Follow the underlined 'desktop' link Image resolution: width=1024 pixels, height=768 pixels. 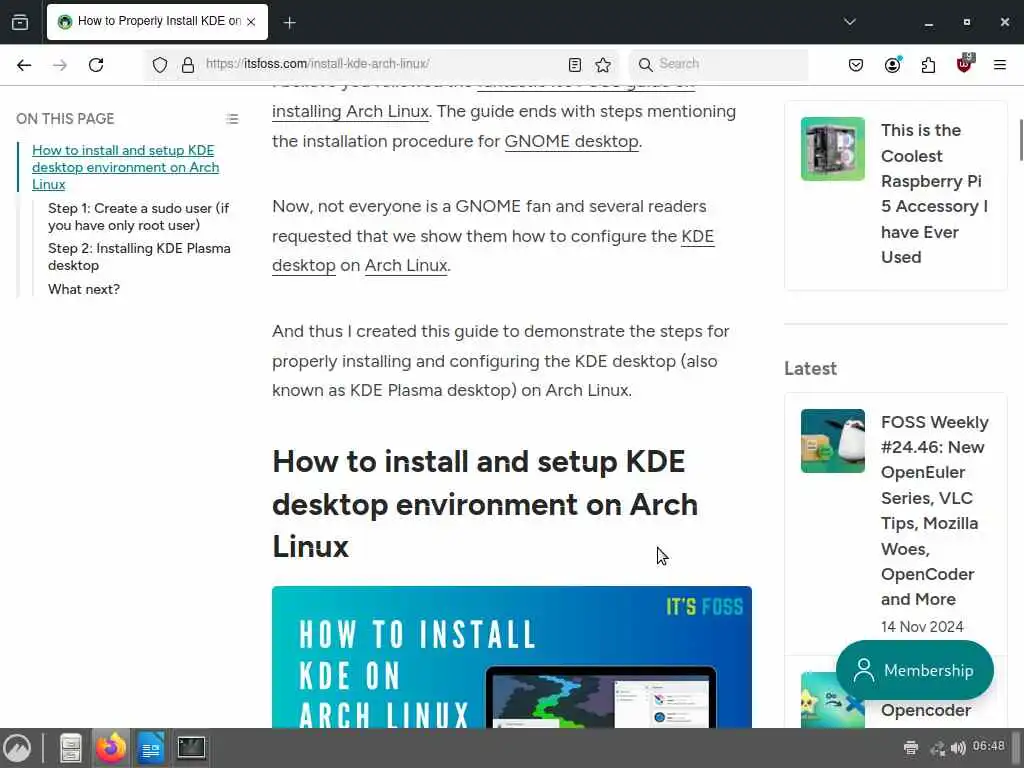304,266
